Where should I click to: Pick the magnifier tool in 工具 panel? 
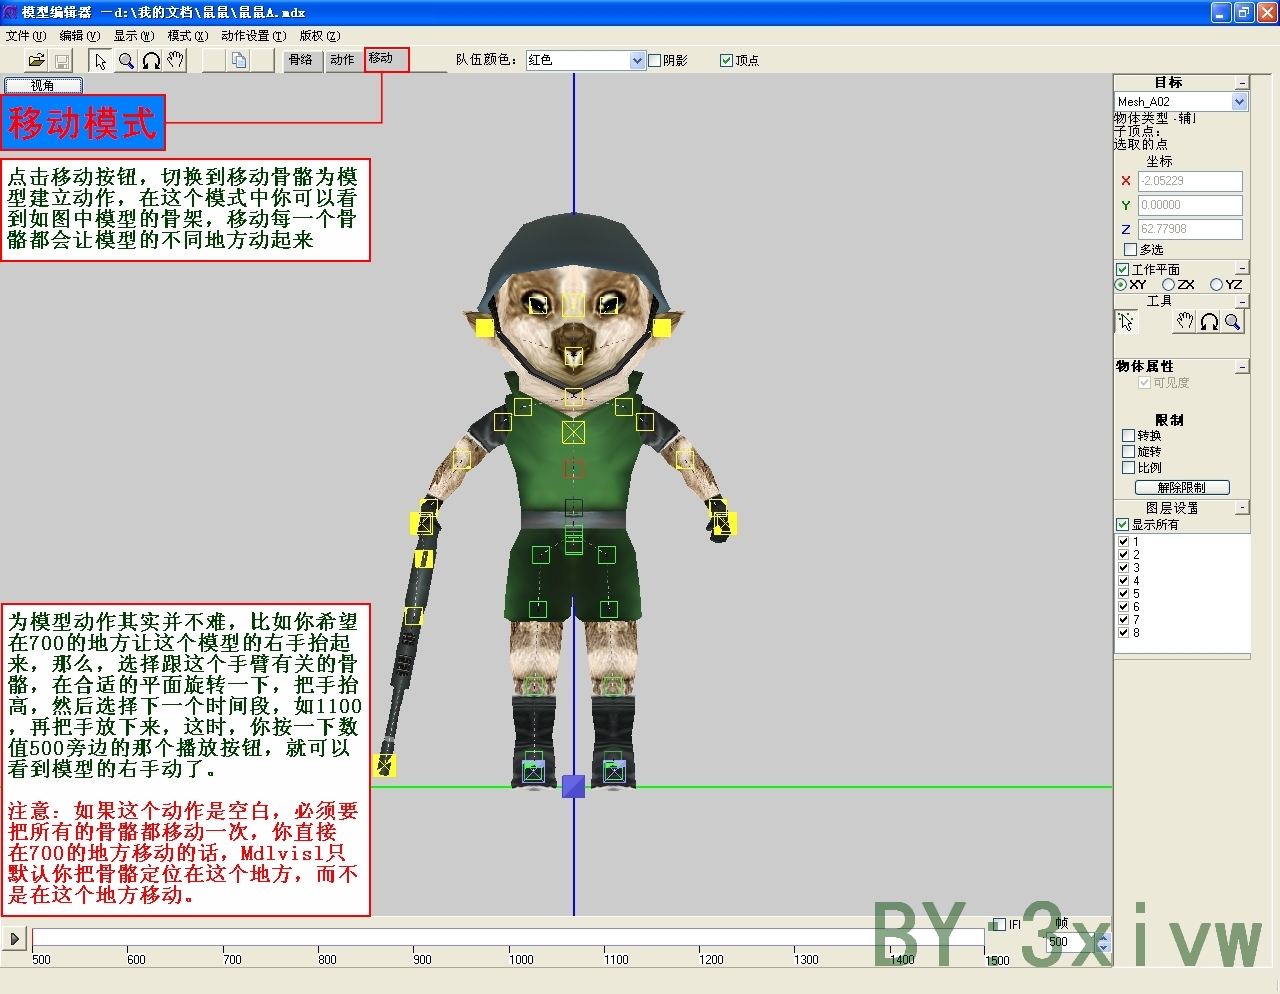pos(1233,321)
